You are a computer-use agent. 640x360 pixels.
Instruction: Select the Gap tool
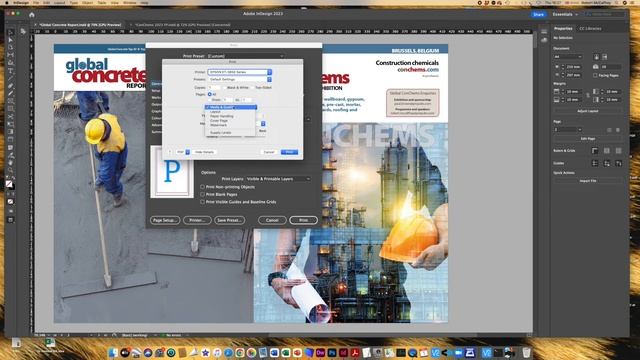[11, 55]
